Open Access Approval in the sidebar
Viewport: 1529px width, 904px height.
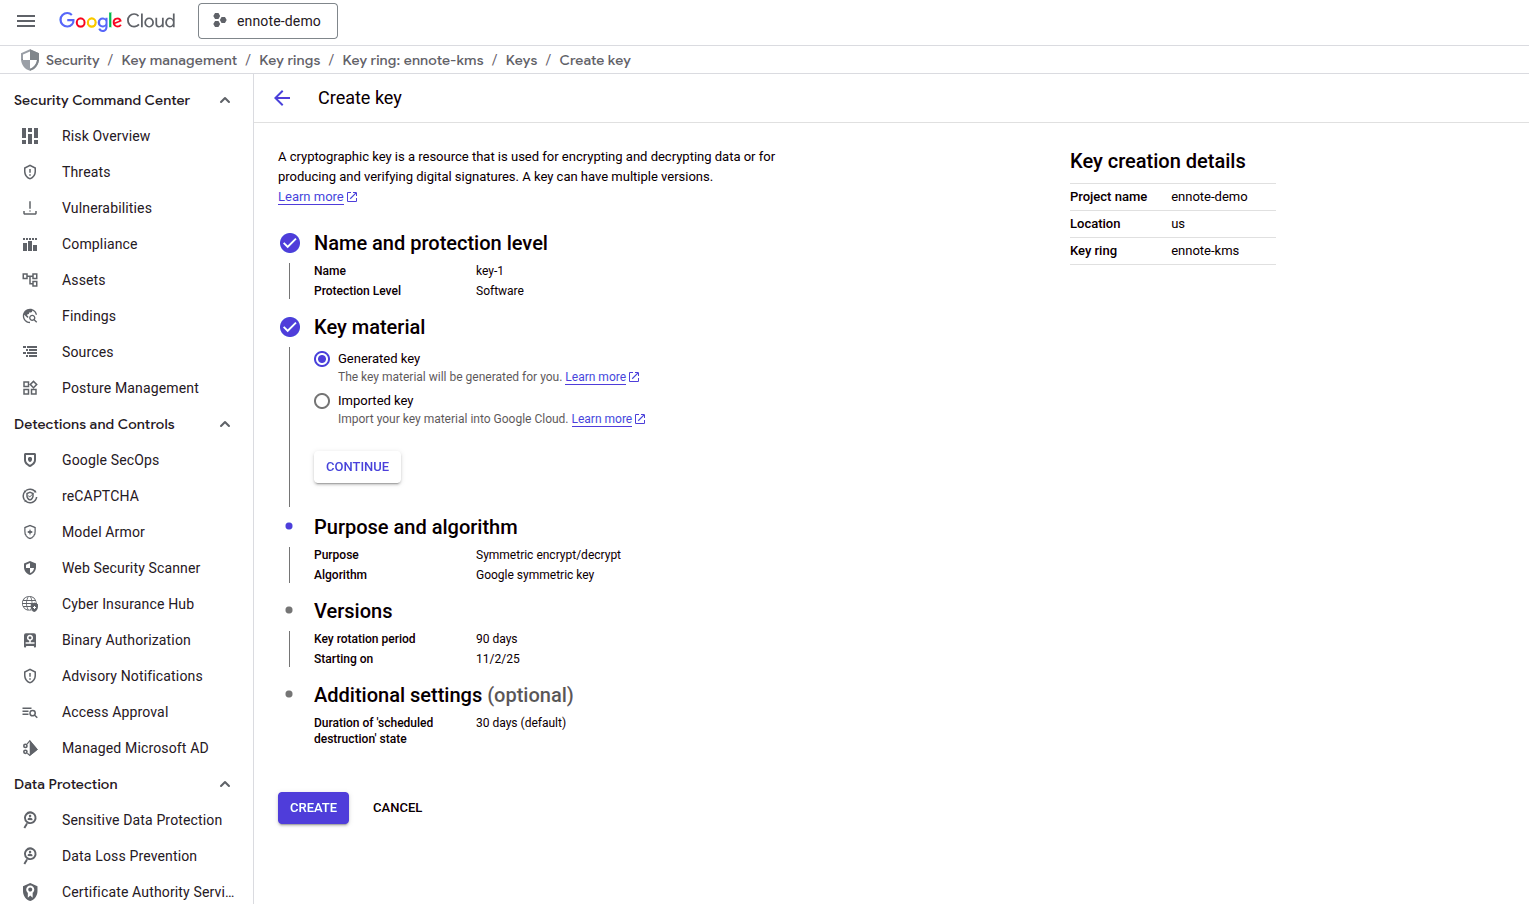click(115, 712)
